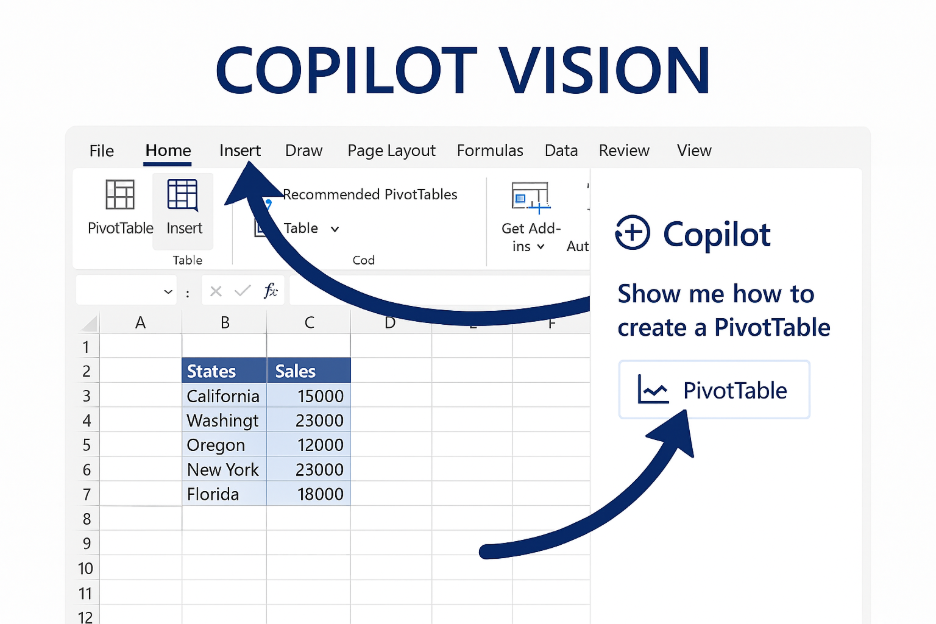Select the 18000 sales cell
Viewport: 936px width, 624px height.
point(309,494)
